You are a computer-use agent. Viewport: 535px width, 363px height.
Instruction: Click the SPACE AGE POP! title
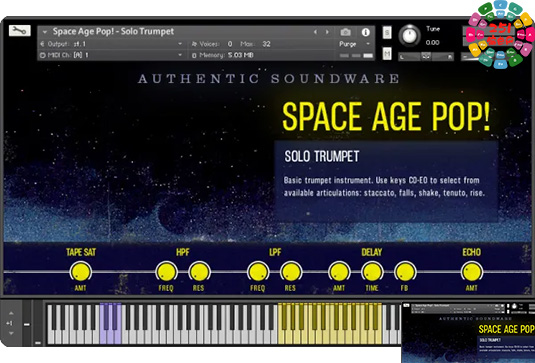coord(386,116)
